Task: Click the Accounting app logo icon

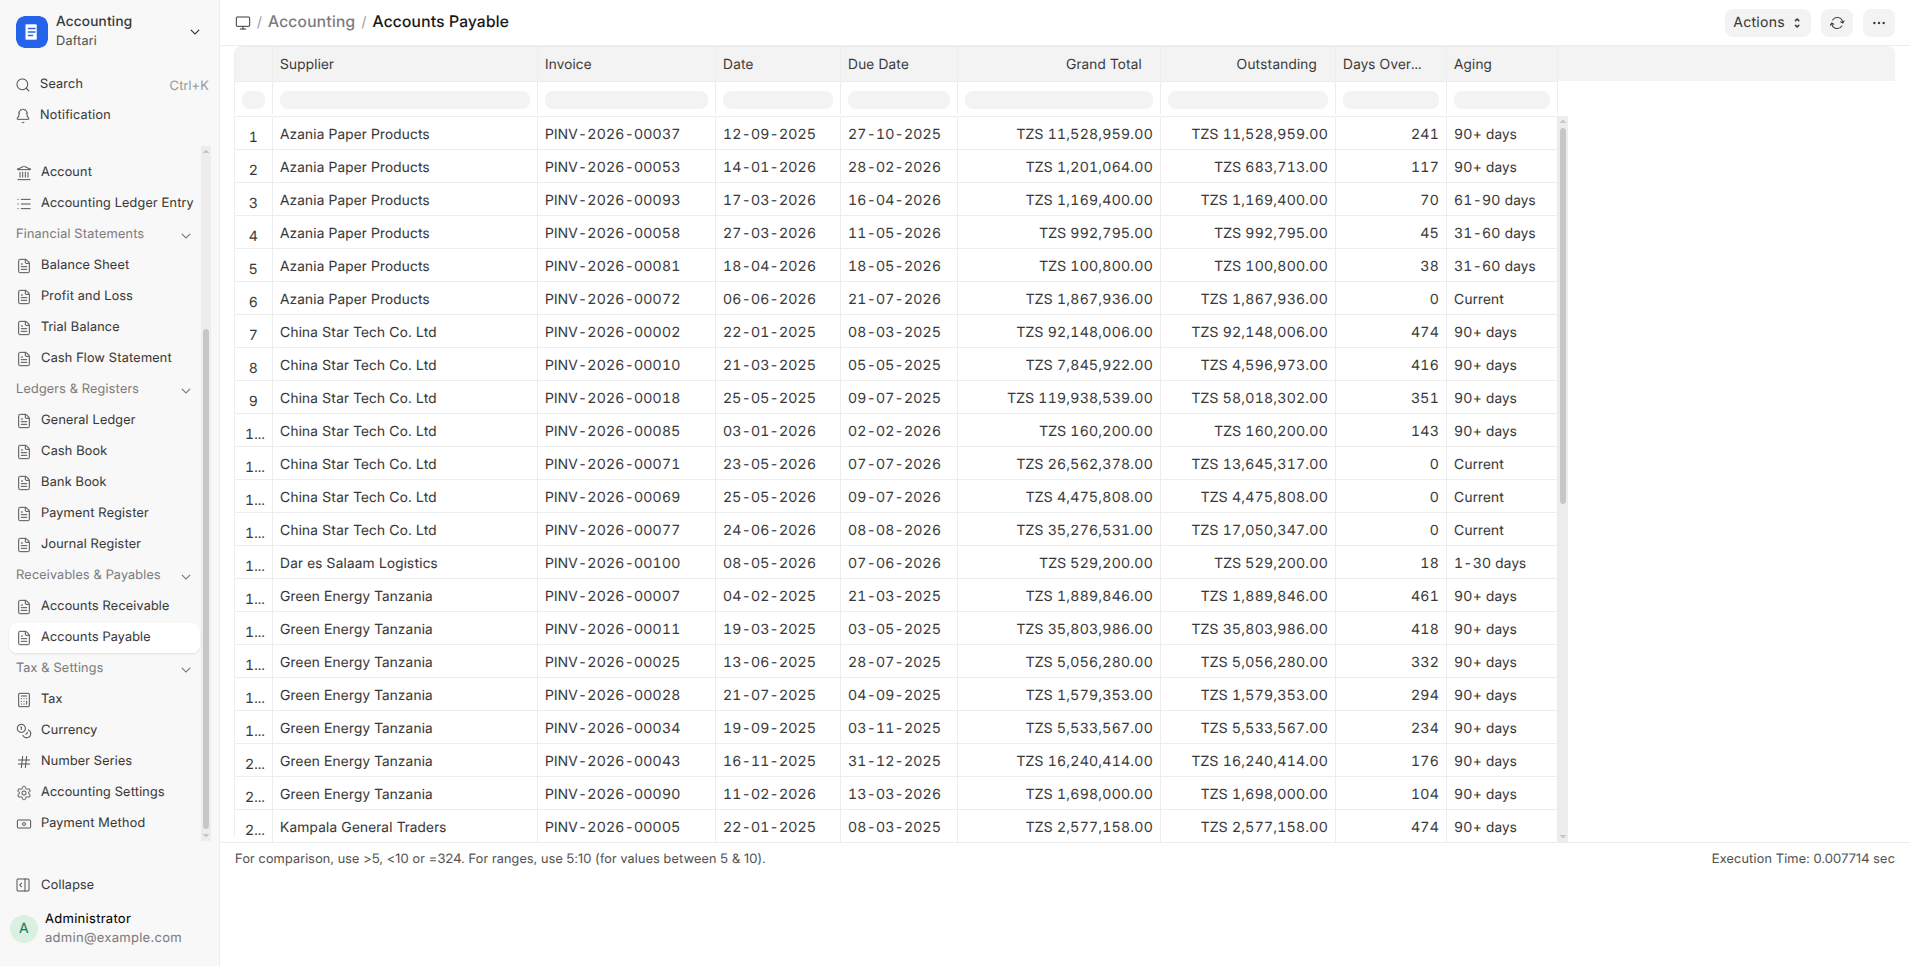Action: click(31, 32)
